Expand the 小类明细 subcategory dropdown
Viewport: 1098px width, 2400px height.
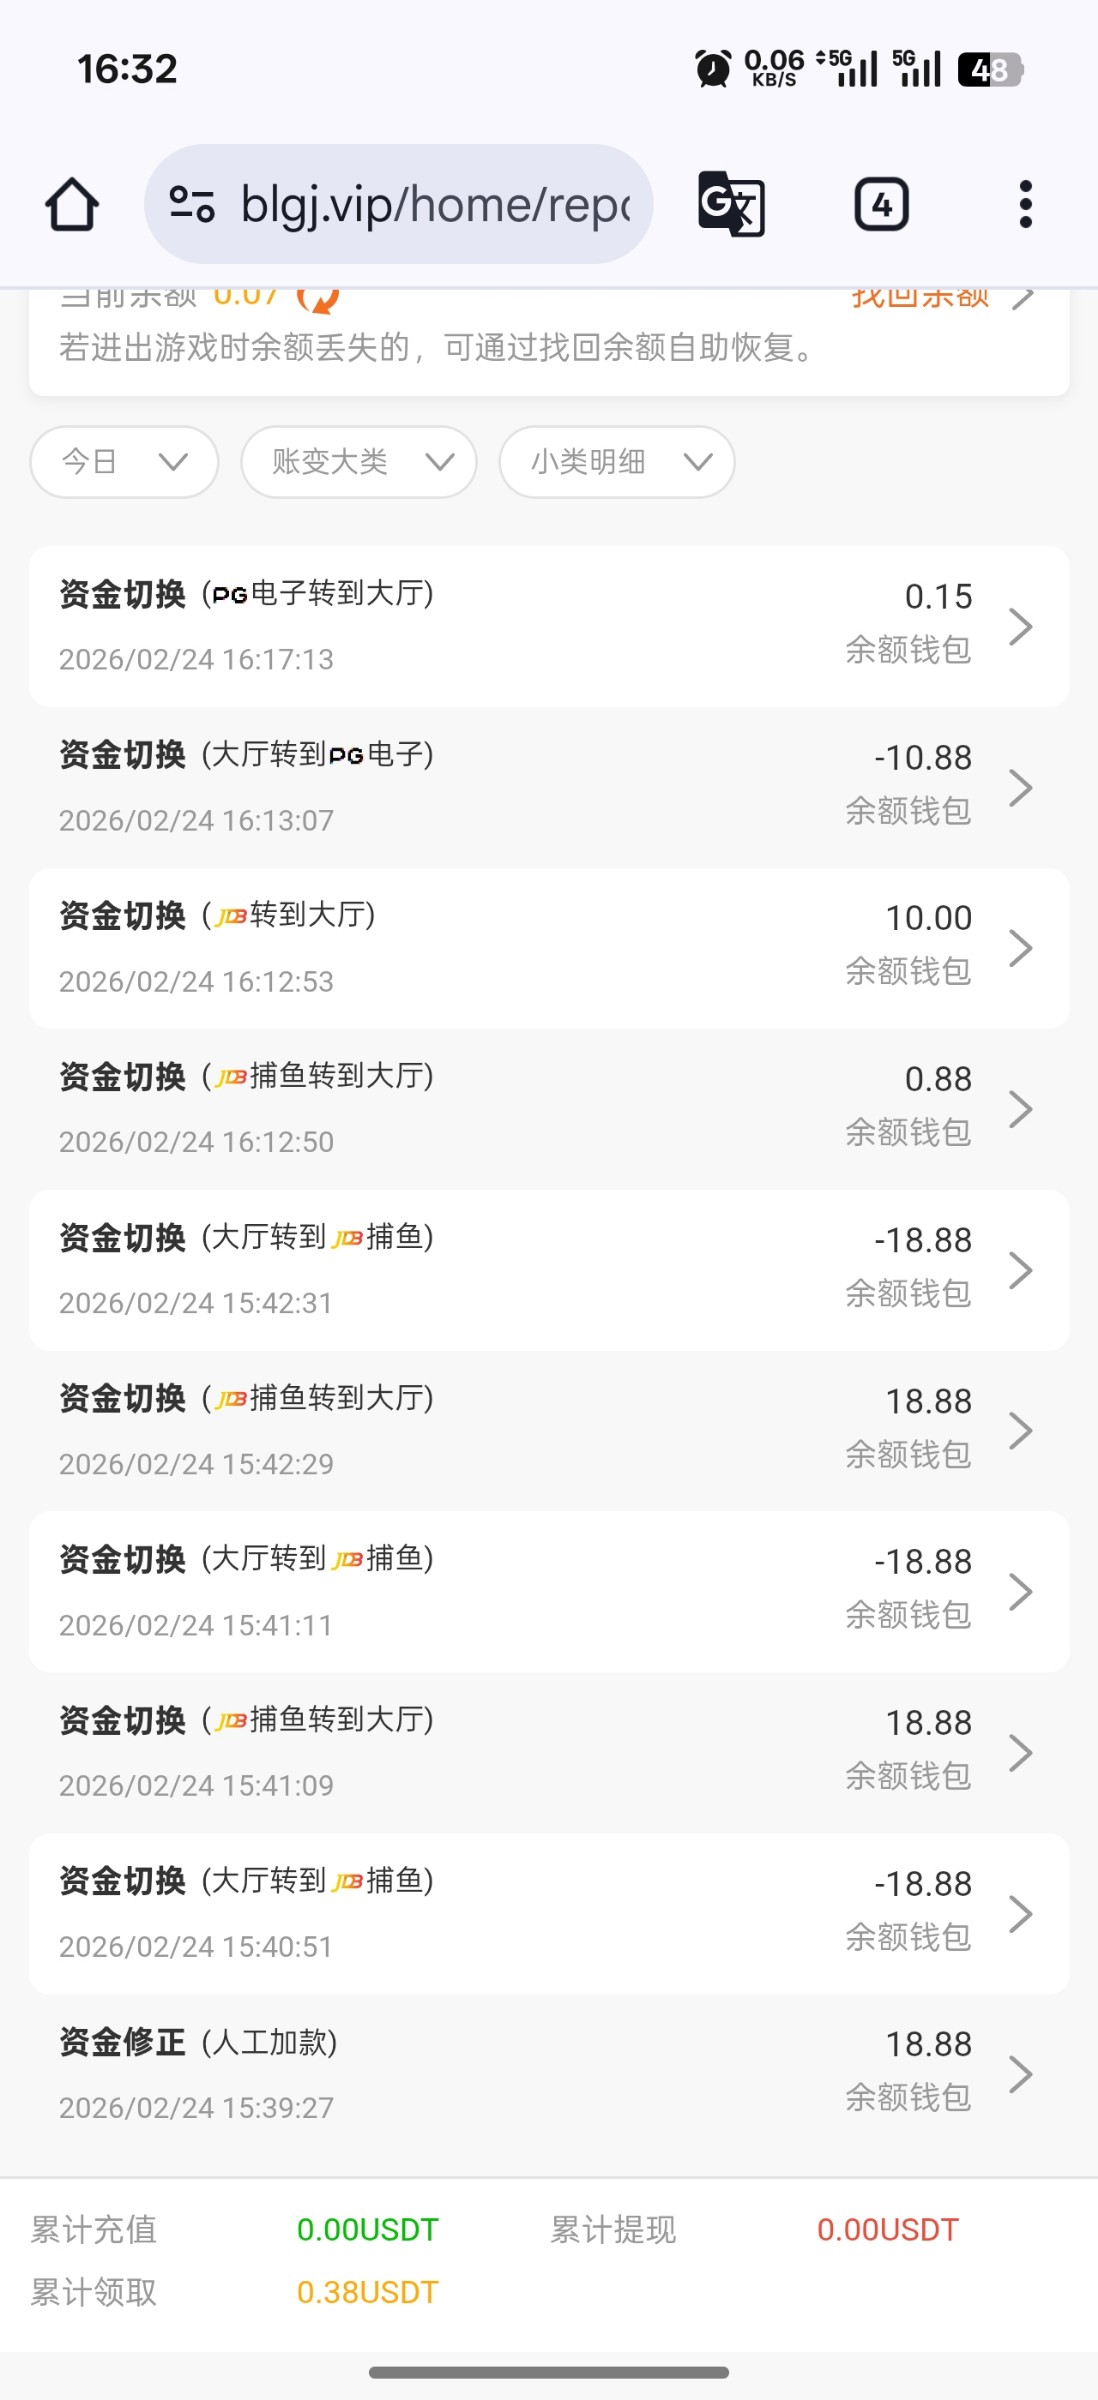click(617, 462)
